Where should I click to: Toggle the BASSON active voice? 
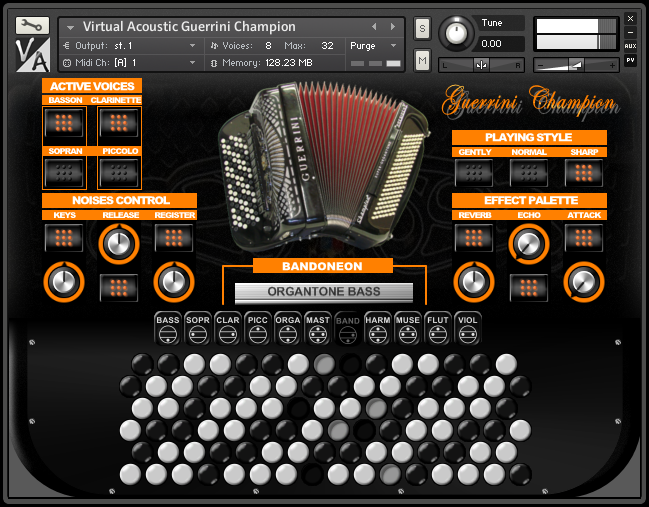(x=64, y=123)
